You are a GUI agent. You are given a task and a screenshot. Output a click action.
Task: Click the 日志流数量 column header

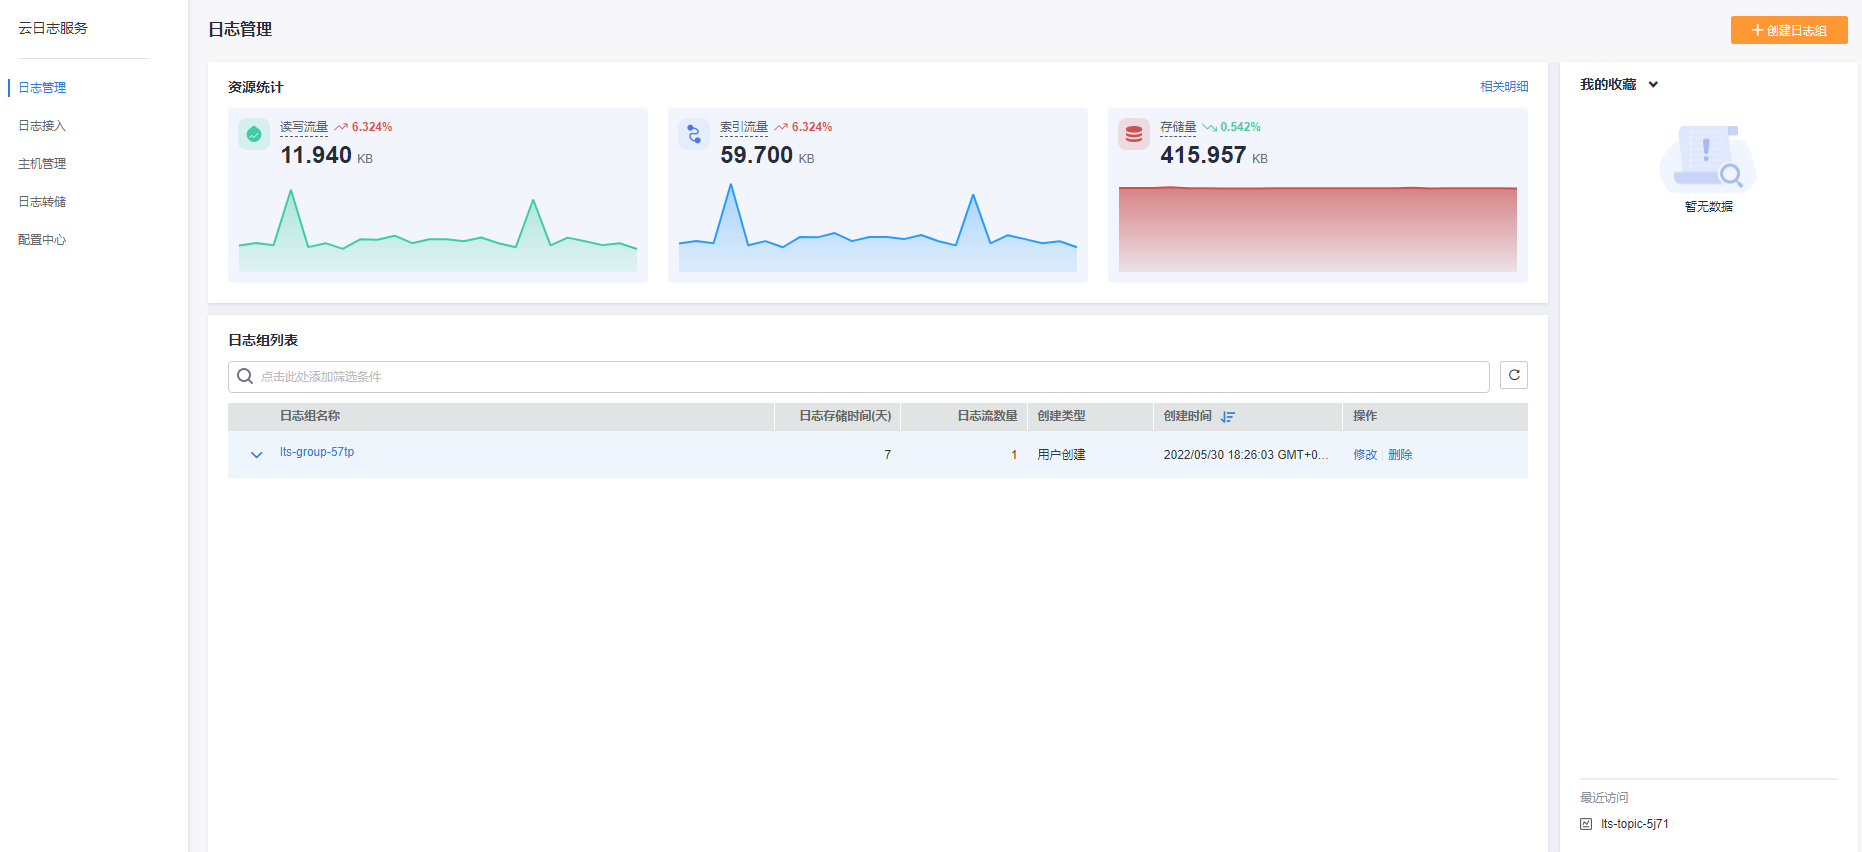[x=987, y=416]
